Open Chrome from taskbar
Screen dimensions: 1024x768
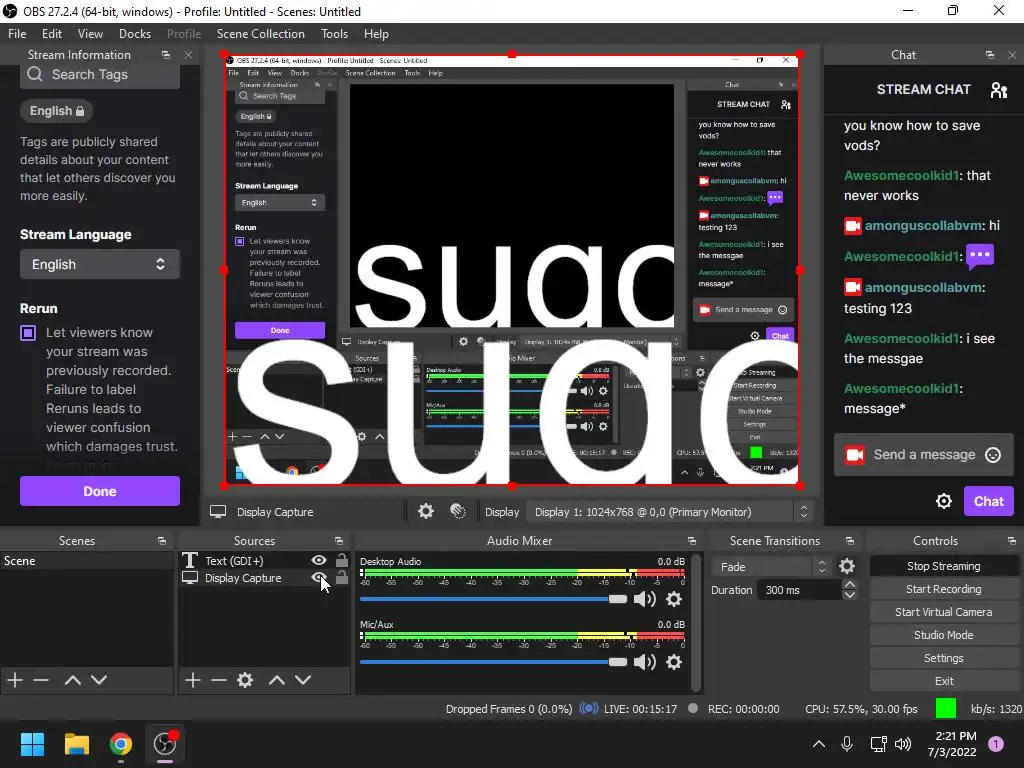(x=120, y=744)
